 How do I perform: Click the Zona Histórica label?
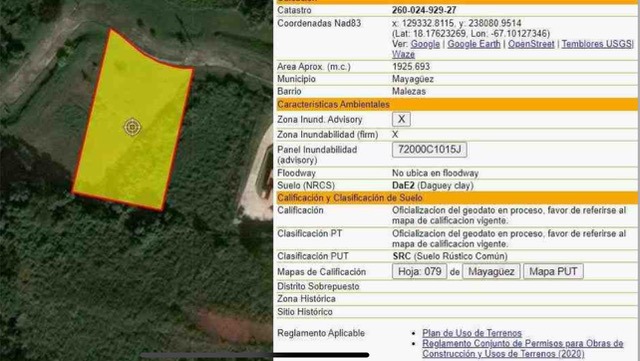click(306, 299)
